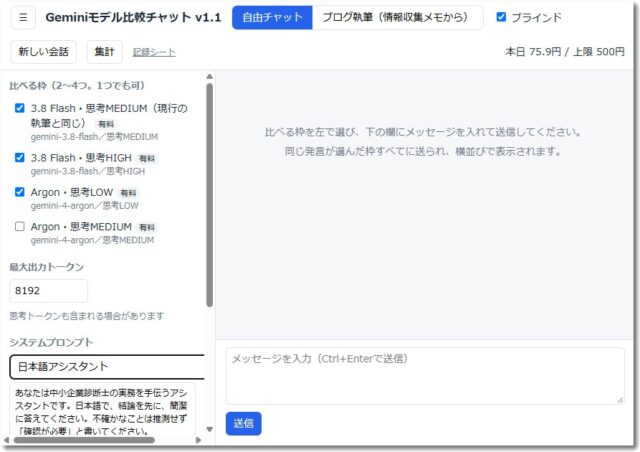Uncheck Argon 思考LOW option
The width and height of the screenshot is (640, 452).
(20, 192)
